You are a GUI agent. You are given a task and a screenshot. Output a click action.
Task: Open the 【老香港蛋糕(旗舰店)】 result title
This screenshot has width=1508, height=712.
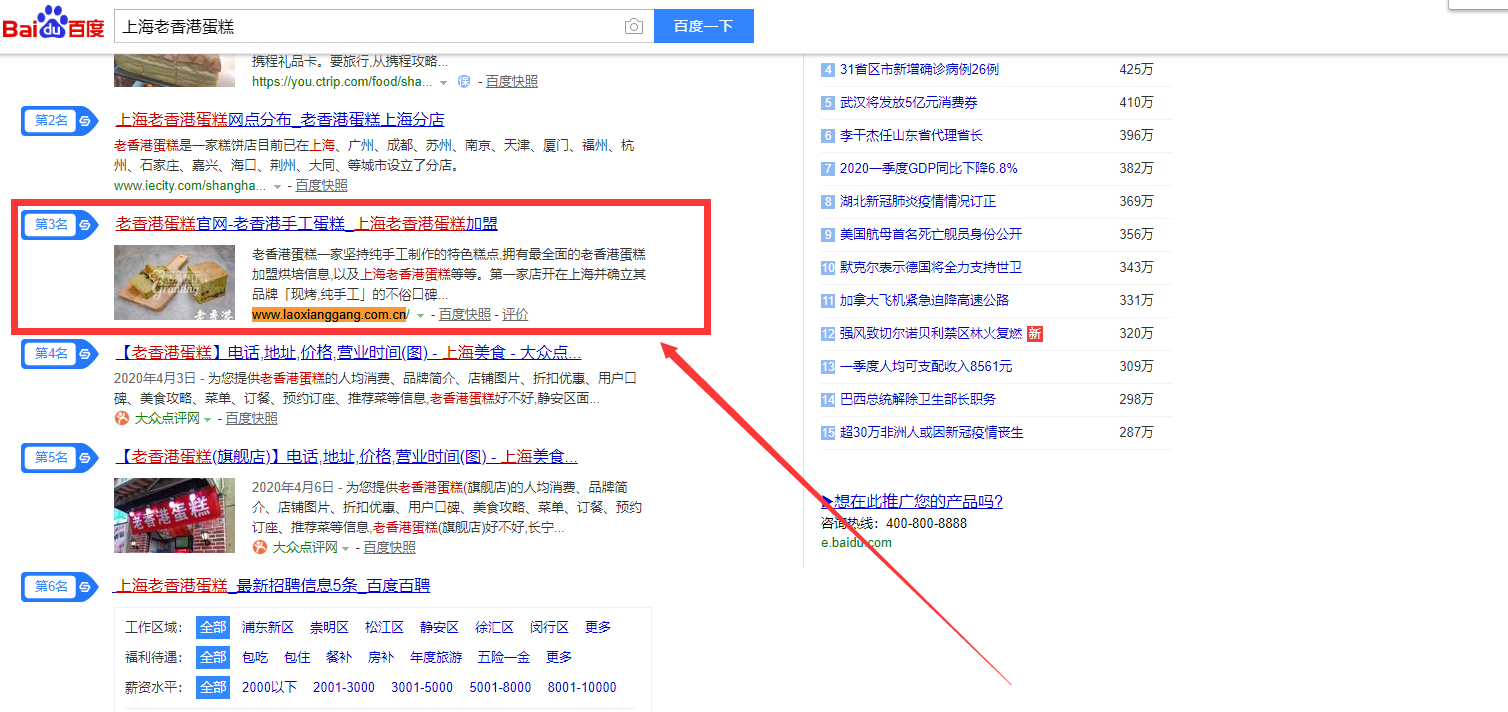(x=347, y=457)
